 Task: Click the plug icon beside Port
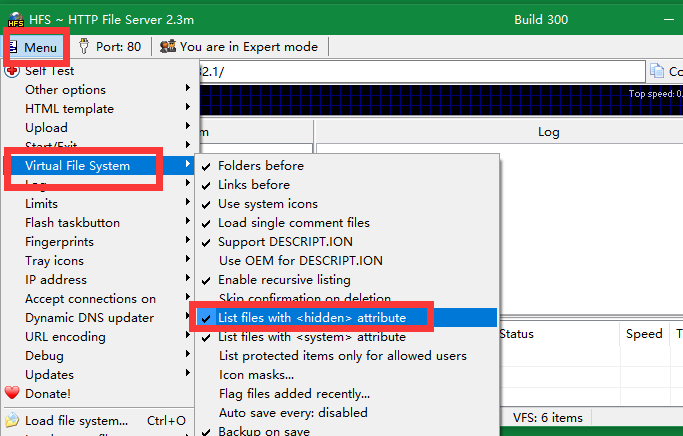pyautogui.click(x=84, y=46)
